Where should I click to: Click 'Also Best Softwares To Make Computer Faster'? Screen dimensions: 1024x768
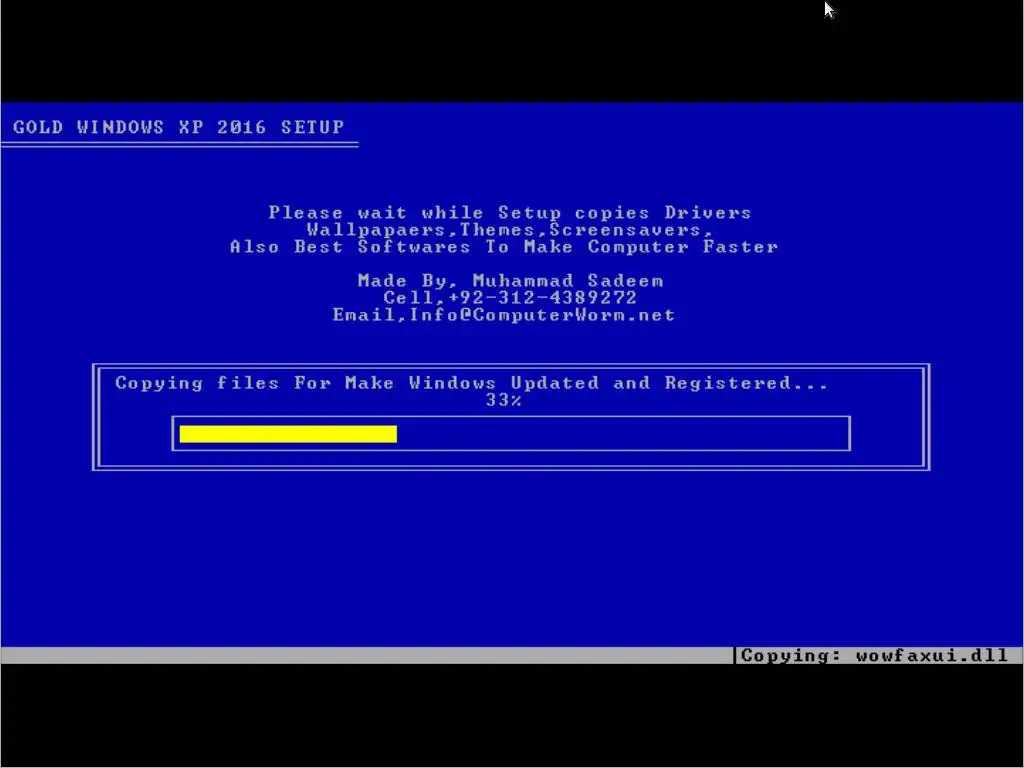pyautogui.click(x=504, y=247)
